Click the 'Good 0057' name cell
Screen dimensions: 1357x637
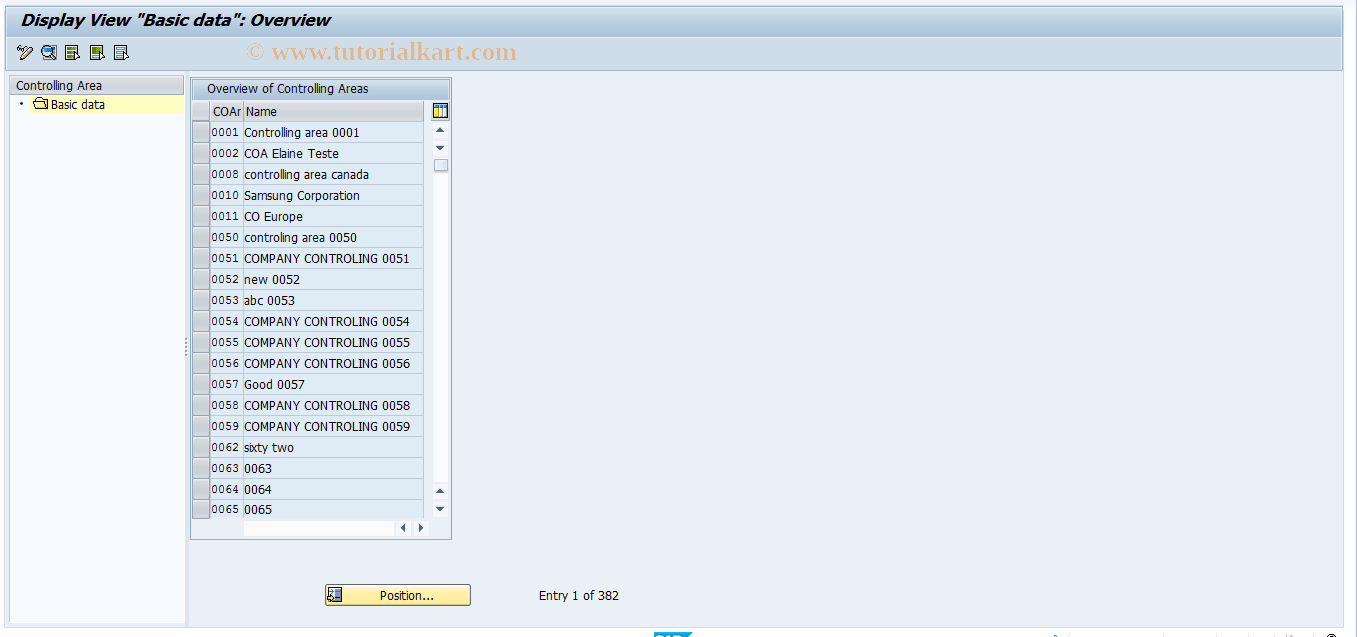tap(333, 384)
